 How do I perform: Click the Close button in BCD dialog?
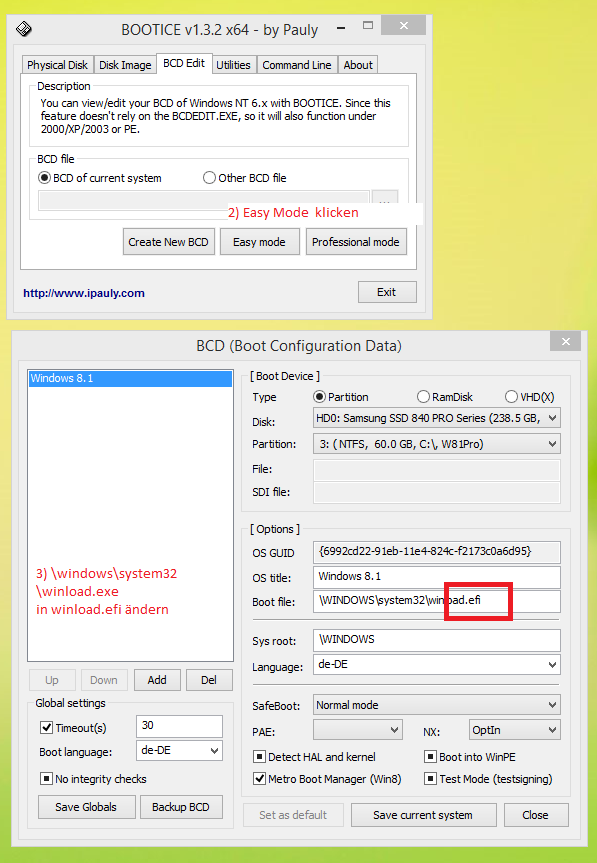[535, 815]
